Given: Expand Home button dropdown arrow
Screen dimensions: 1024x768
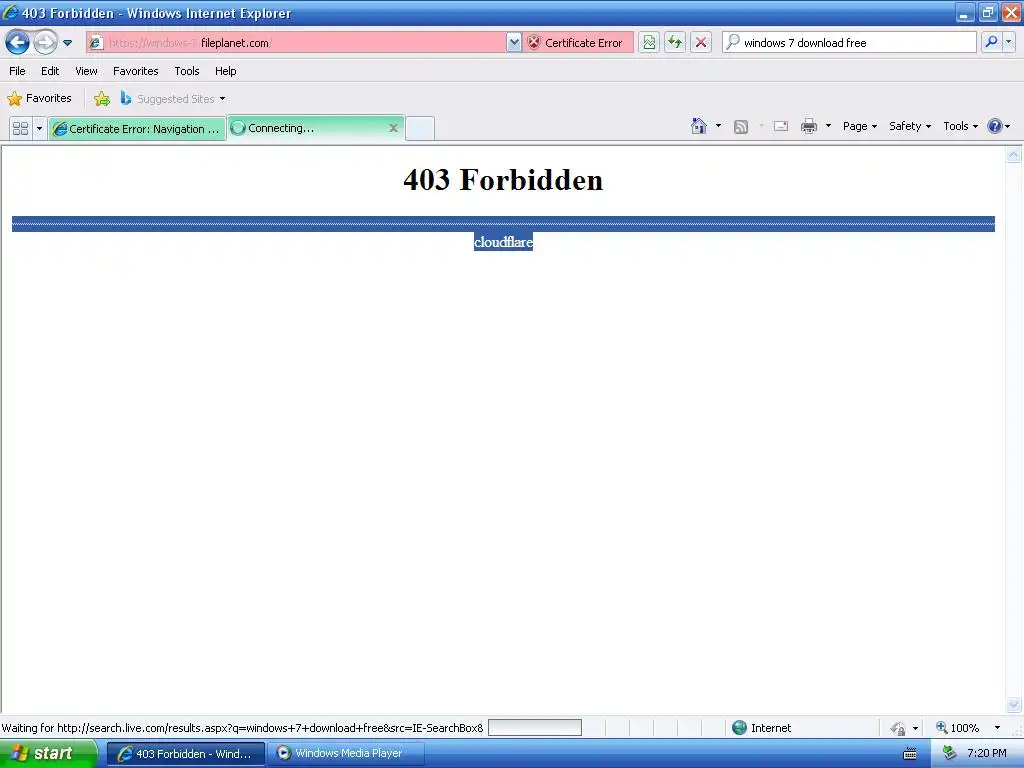Looking at the screenshot, I should tap(718, 126).
